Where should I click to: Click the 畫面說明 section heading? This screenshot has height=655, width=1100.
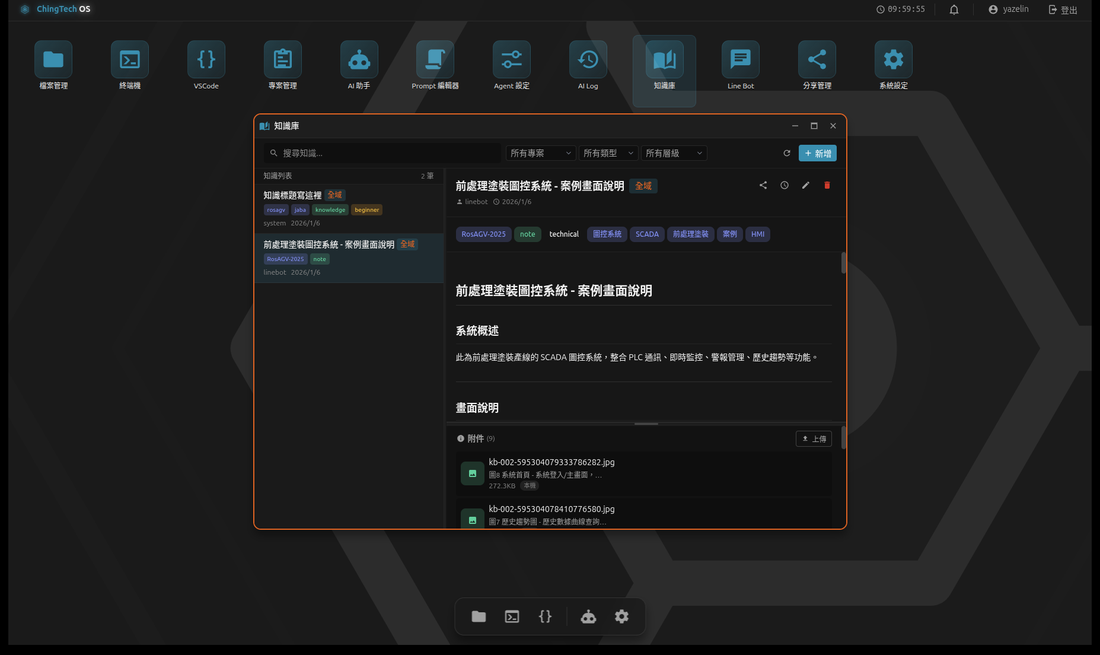pos(477,408)
